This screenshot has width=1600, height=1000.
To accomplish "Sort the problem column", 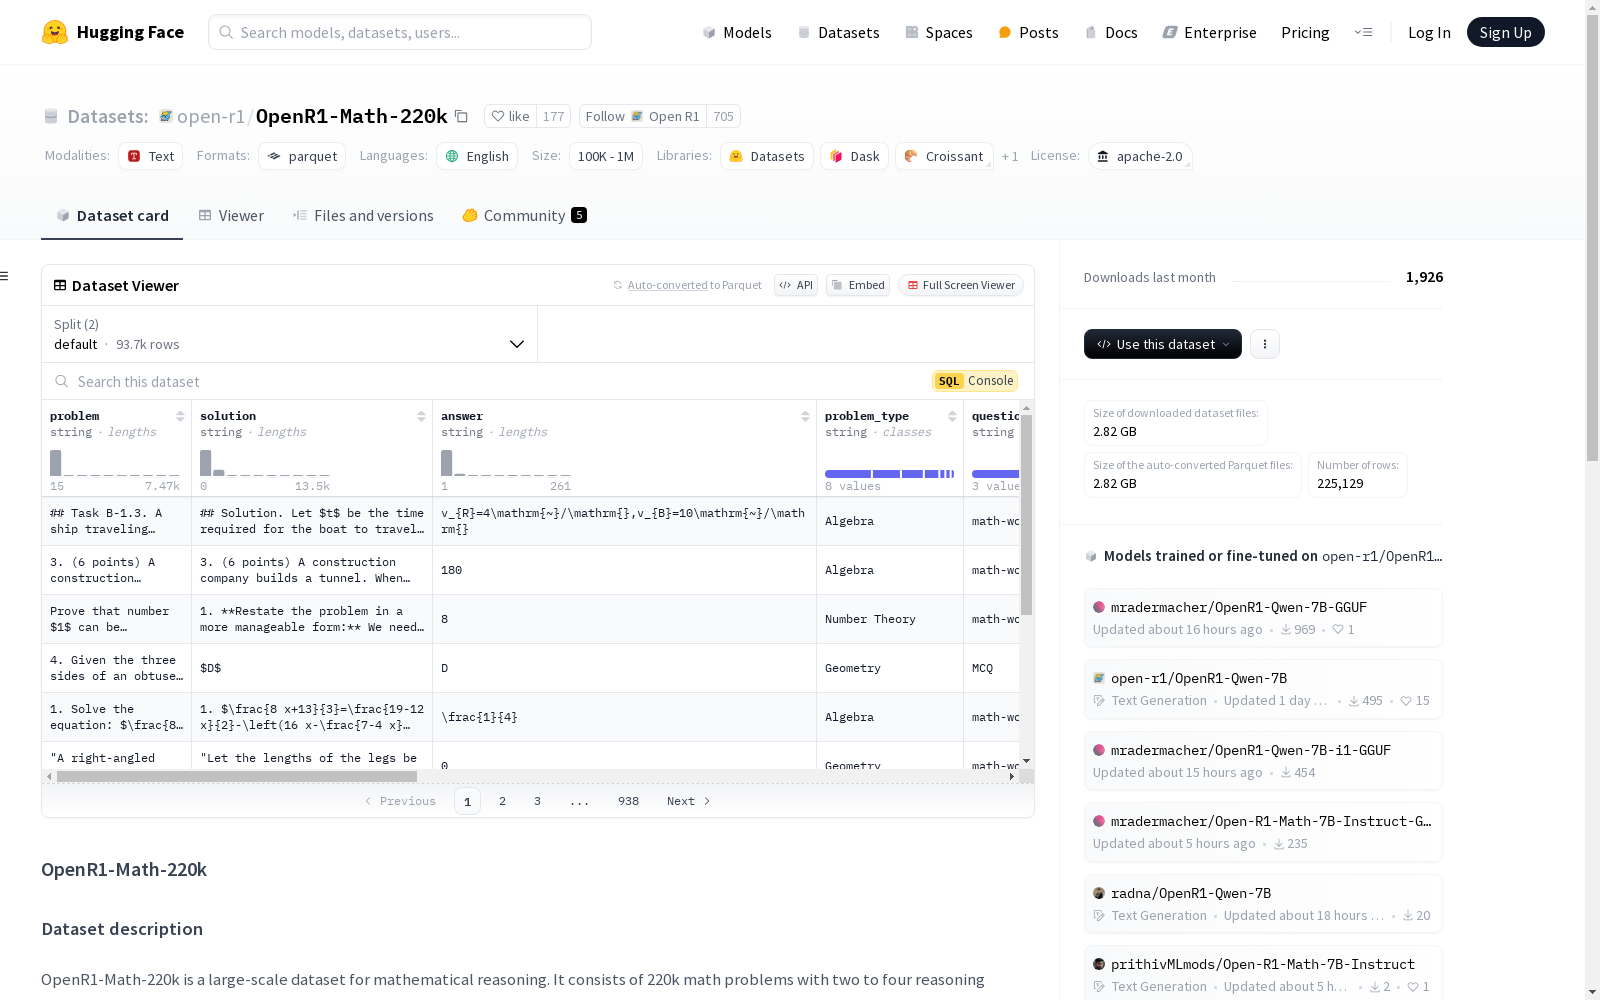I will click(x=180, y=416).
